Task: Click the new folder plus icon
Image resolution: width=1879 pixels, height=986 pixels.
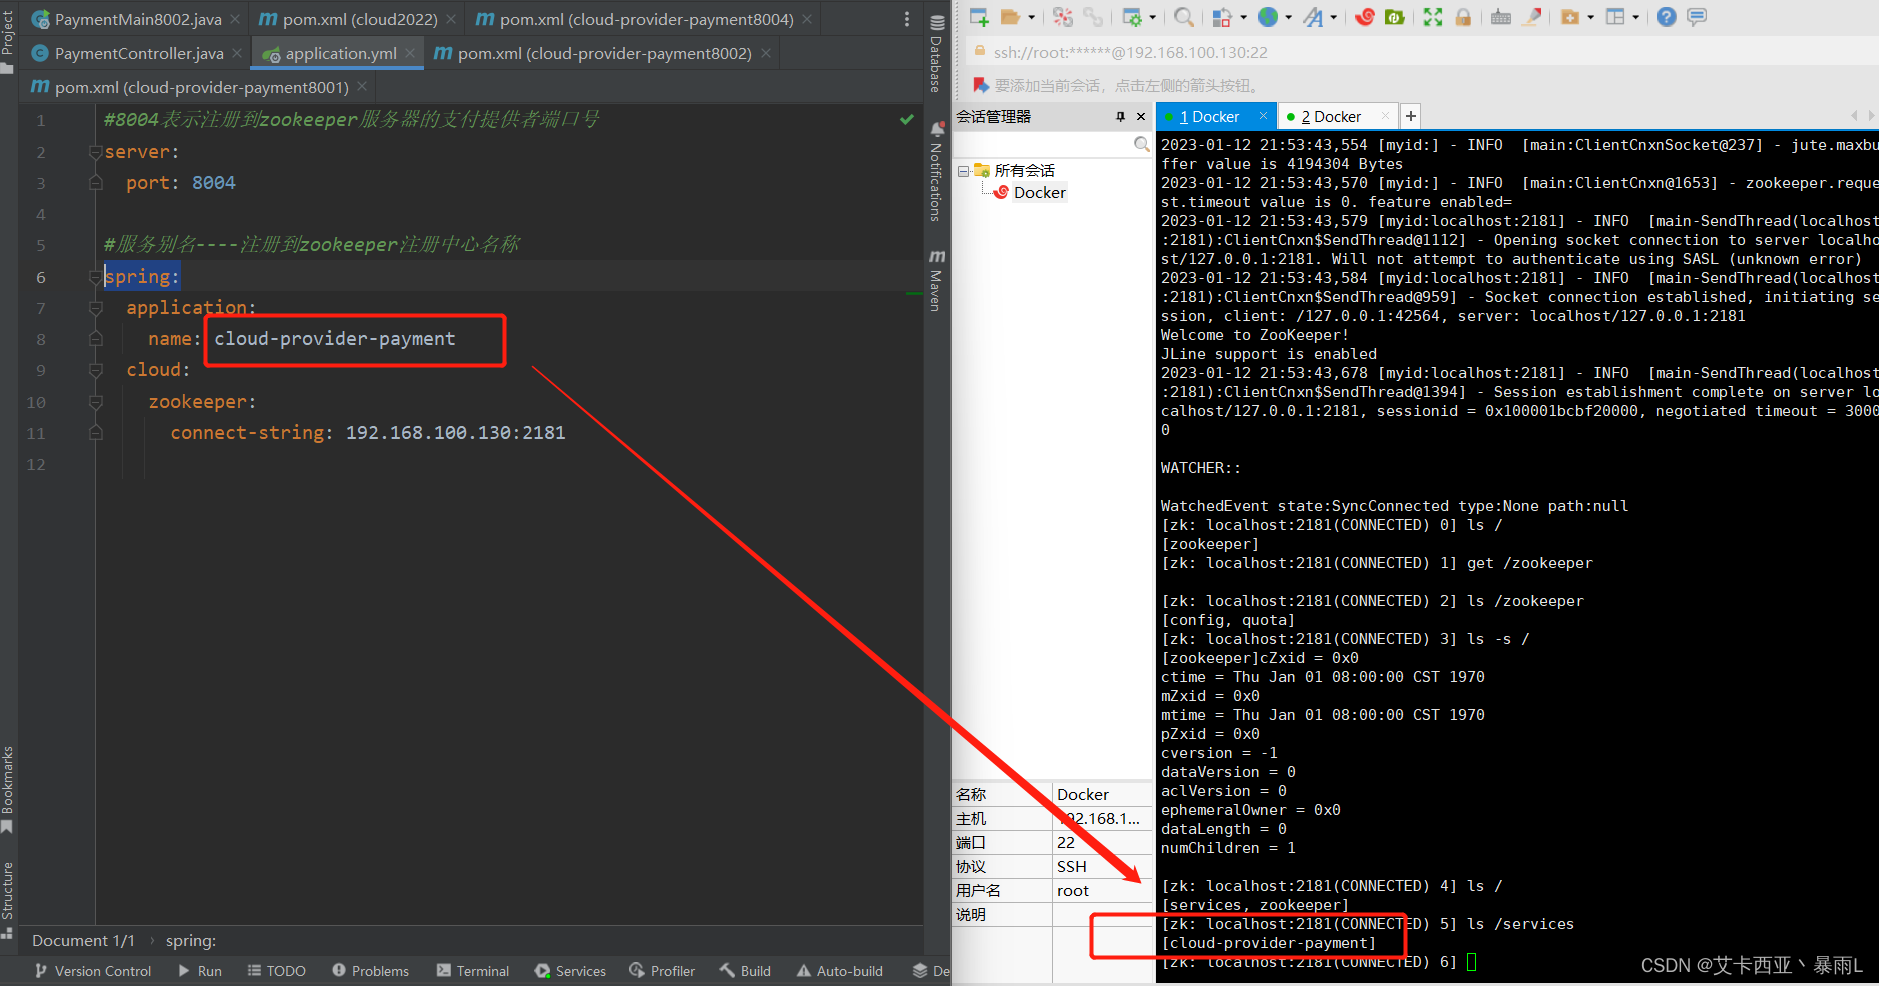Action: click(x=1570, y=17)
